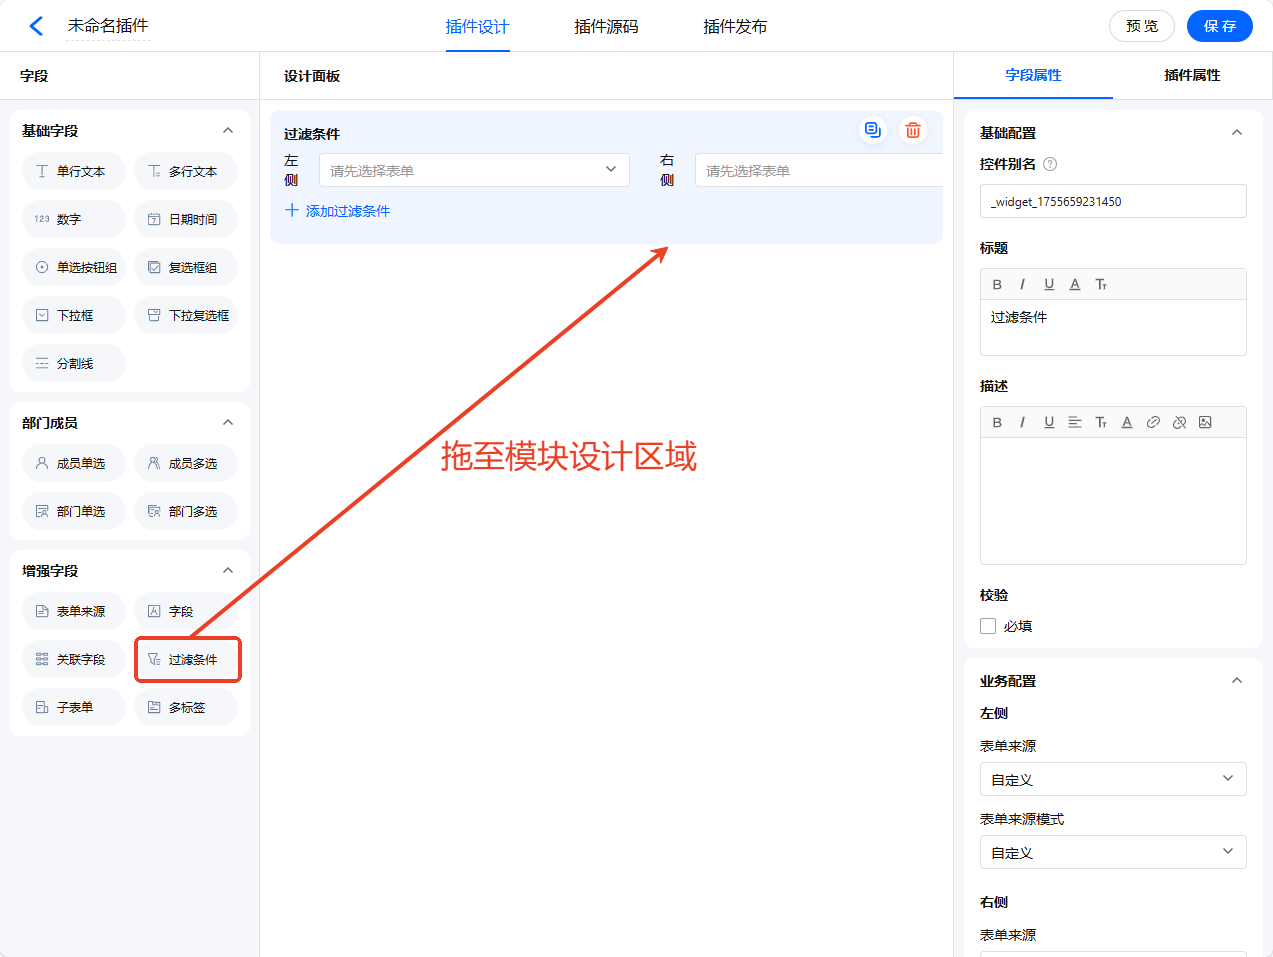Collapse the 基础字段 section

(228, 131)
